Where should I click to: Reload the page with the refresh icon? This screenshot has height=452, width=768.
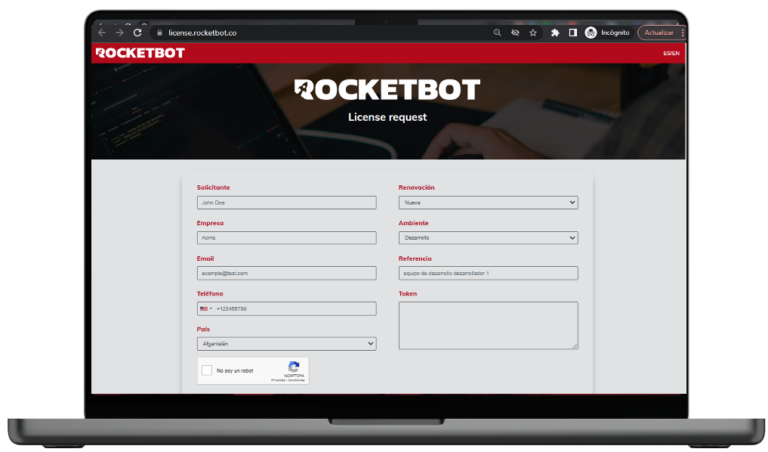click(138, 33)
